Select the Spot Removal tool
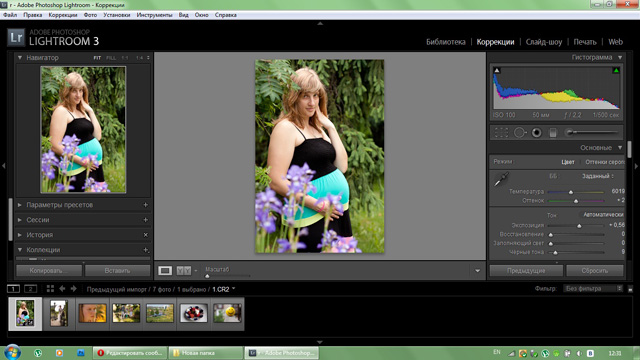Screen dimensions: 640x360 (x=520, y=133)
